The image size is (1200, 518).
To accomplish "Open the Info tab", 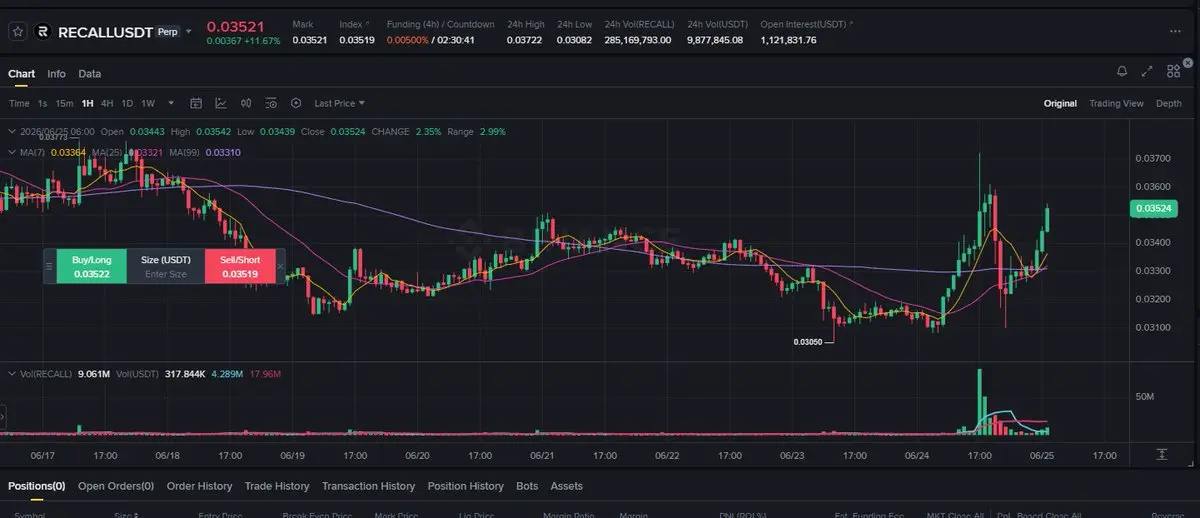I will pyautogui.click(x=56, y=73).
